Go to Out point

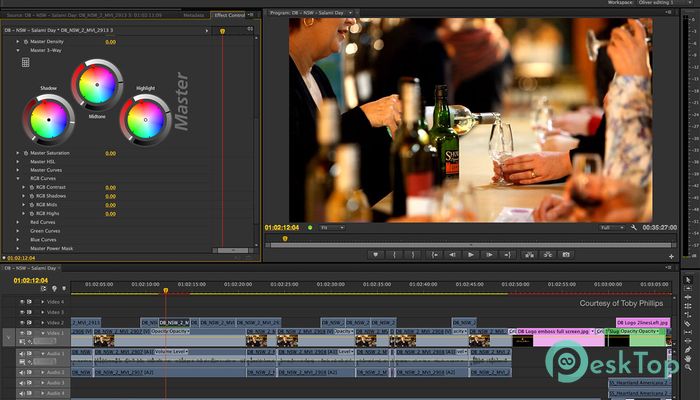tap(508, 254)
